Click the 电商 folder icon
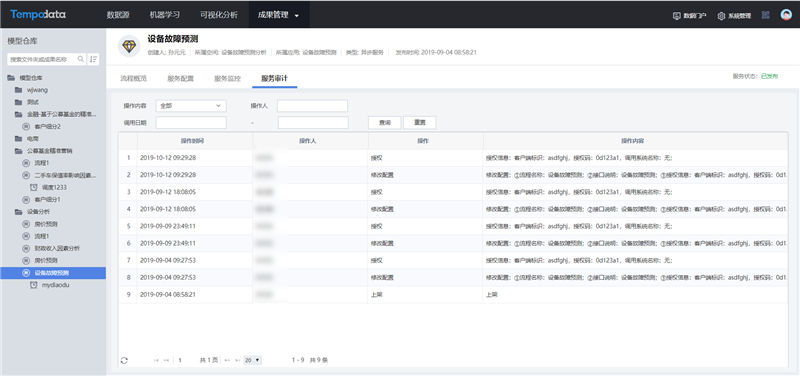This screenshot has height=376, width=800. pyautogui.click(x=18, y=139)
